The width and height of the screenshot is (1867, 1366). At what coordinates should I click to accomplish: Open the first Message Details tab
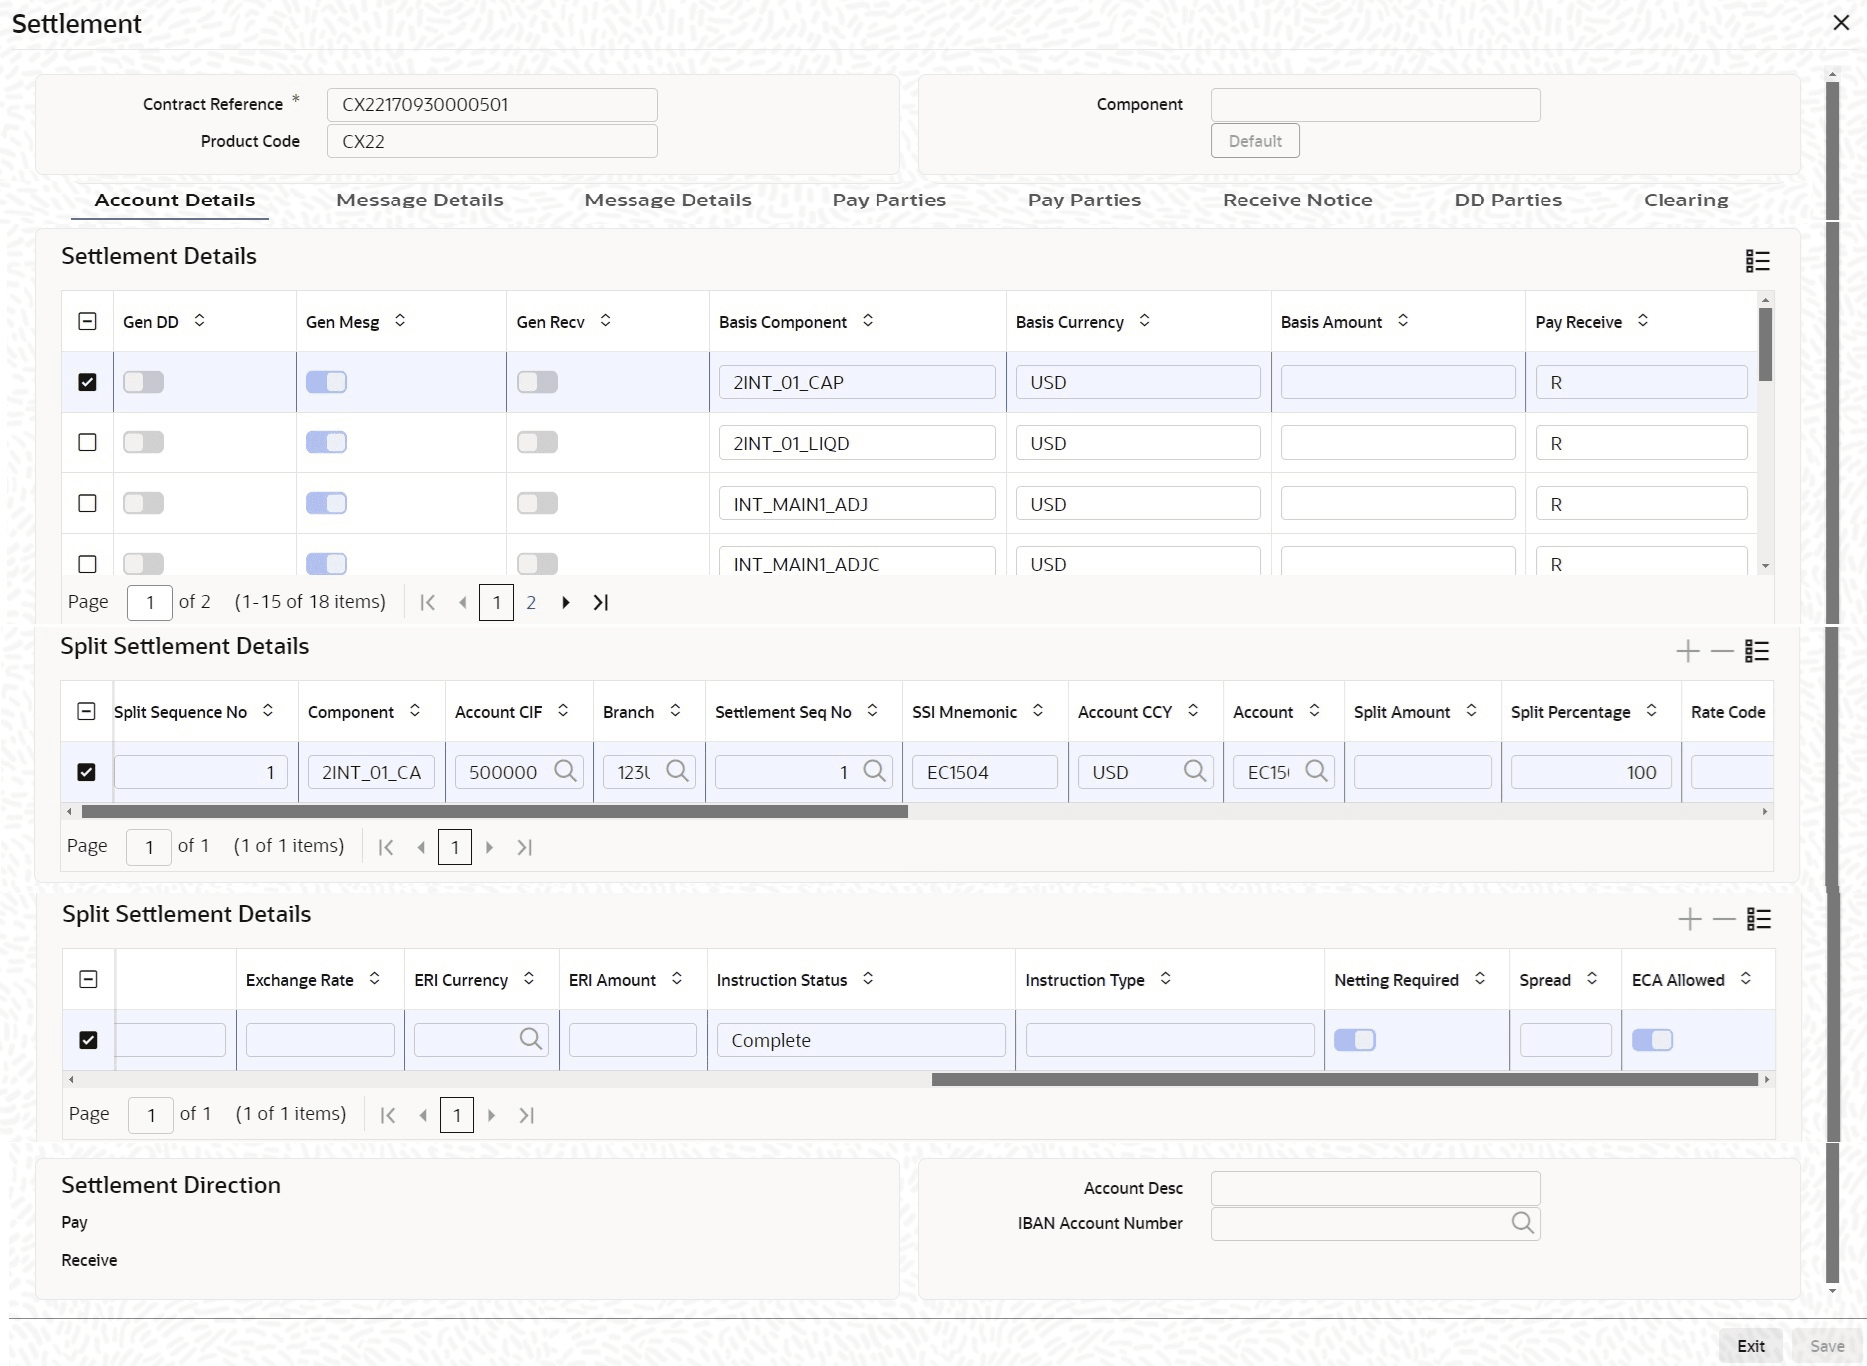420,200
